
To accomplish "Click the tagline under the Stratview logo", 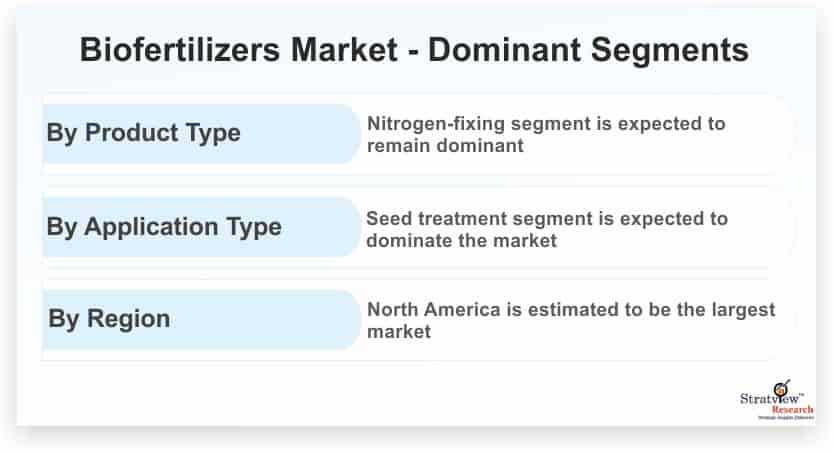I will point(786,417).
